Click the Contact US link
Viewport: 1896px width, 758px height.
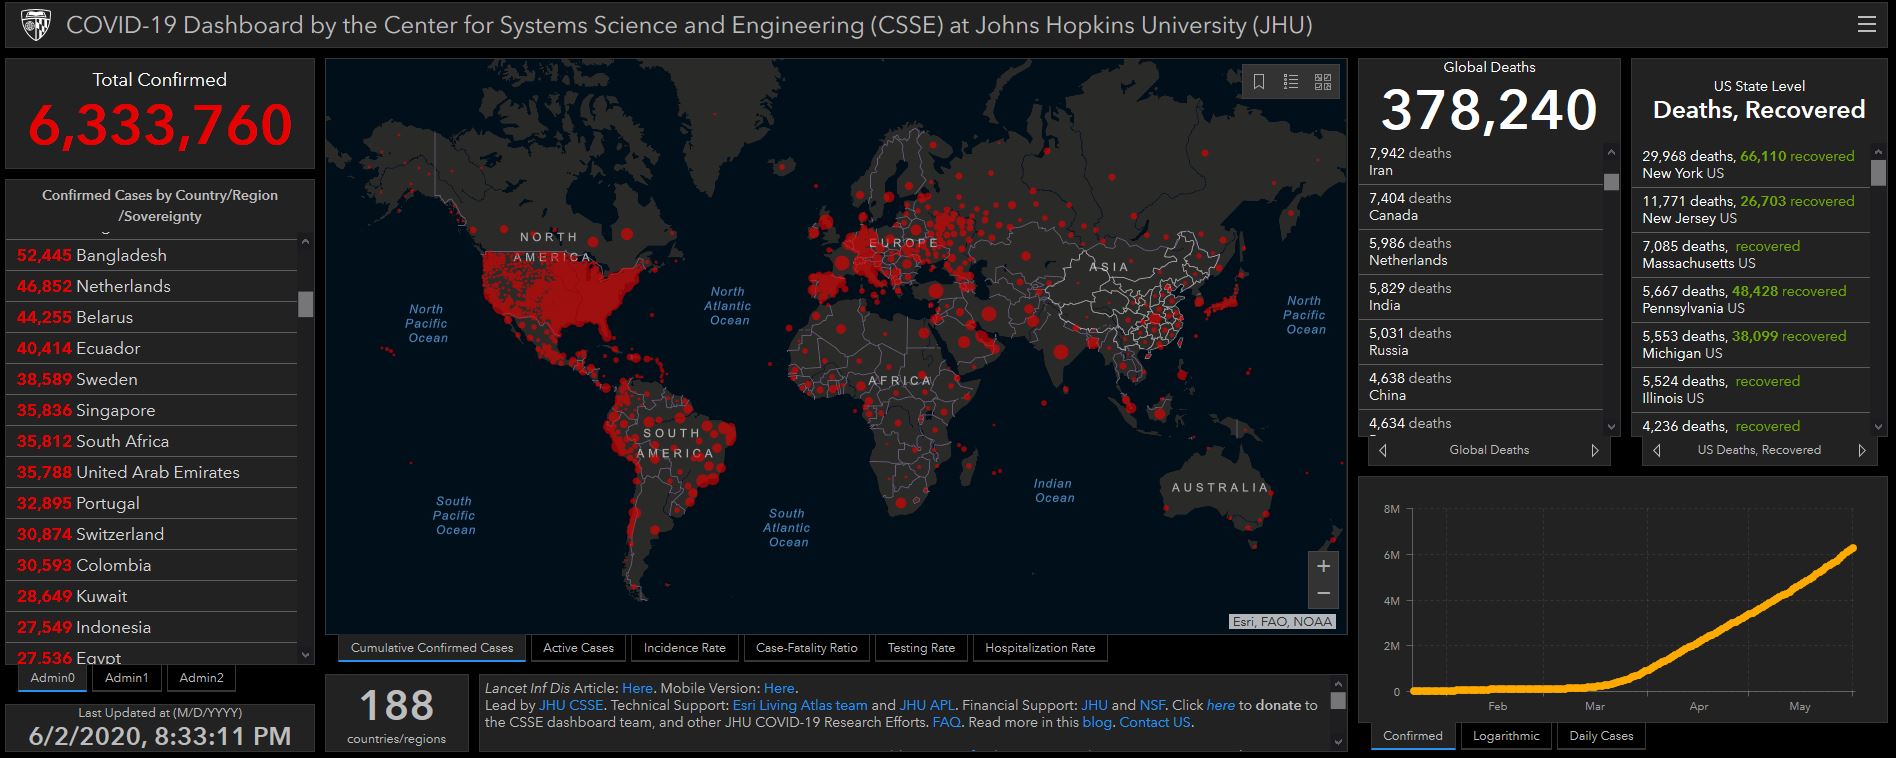pos(1155,722)
